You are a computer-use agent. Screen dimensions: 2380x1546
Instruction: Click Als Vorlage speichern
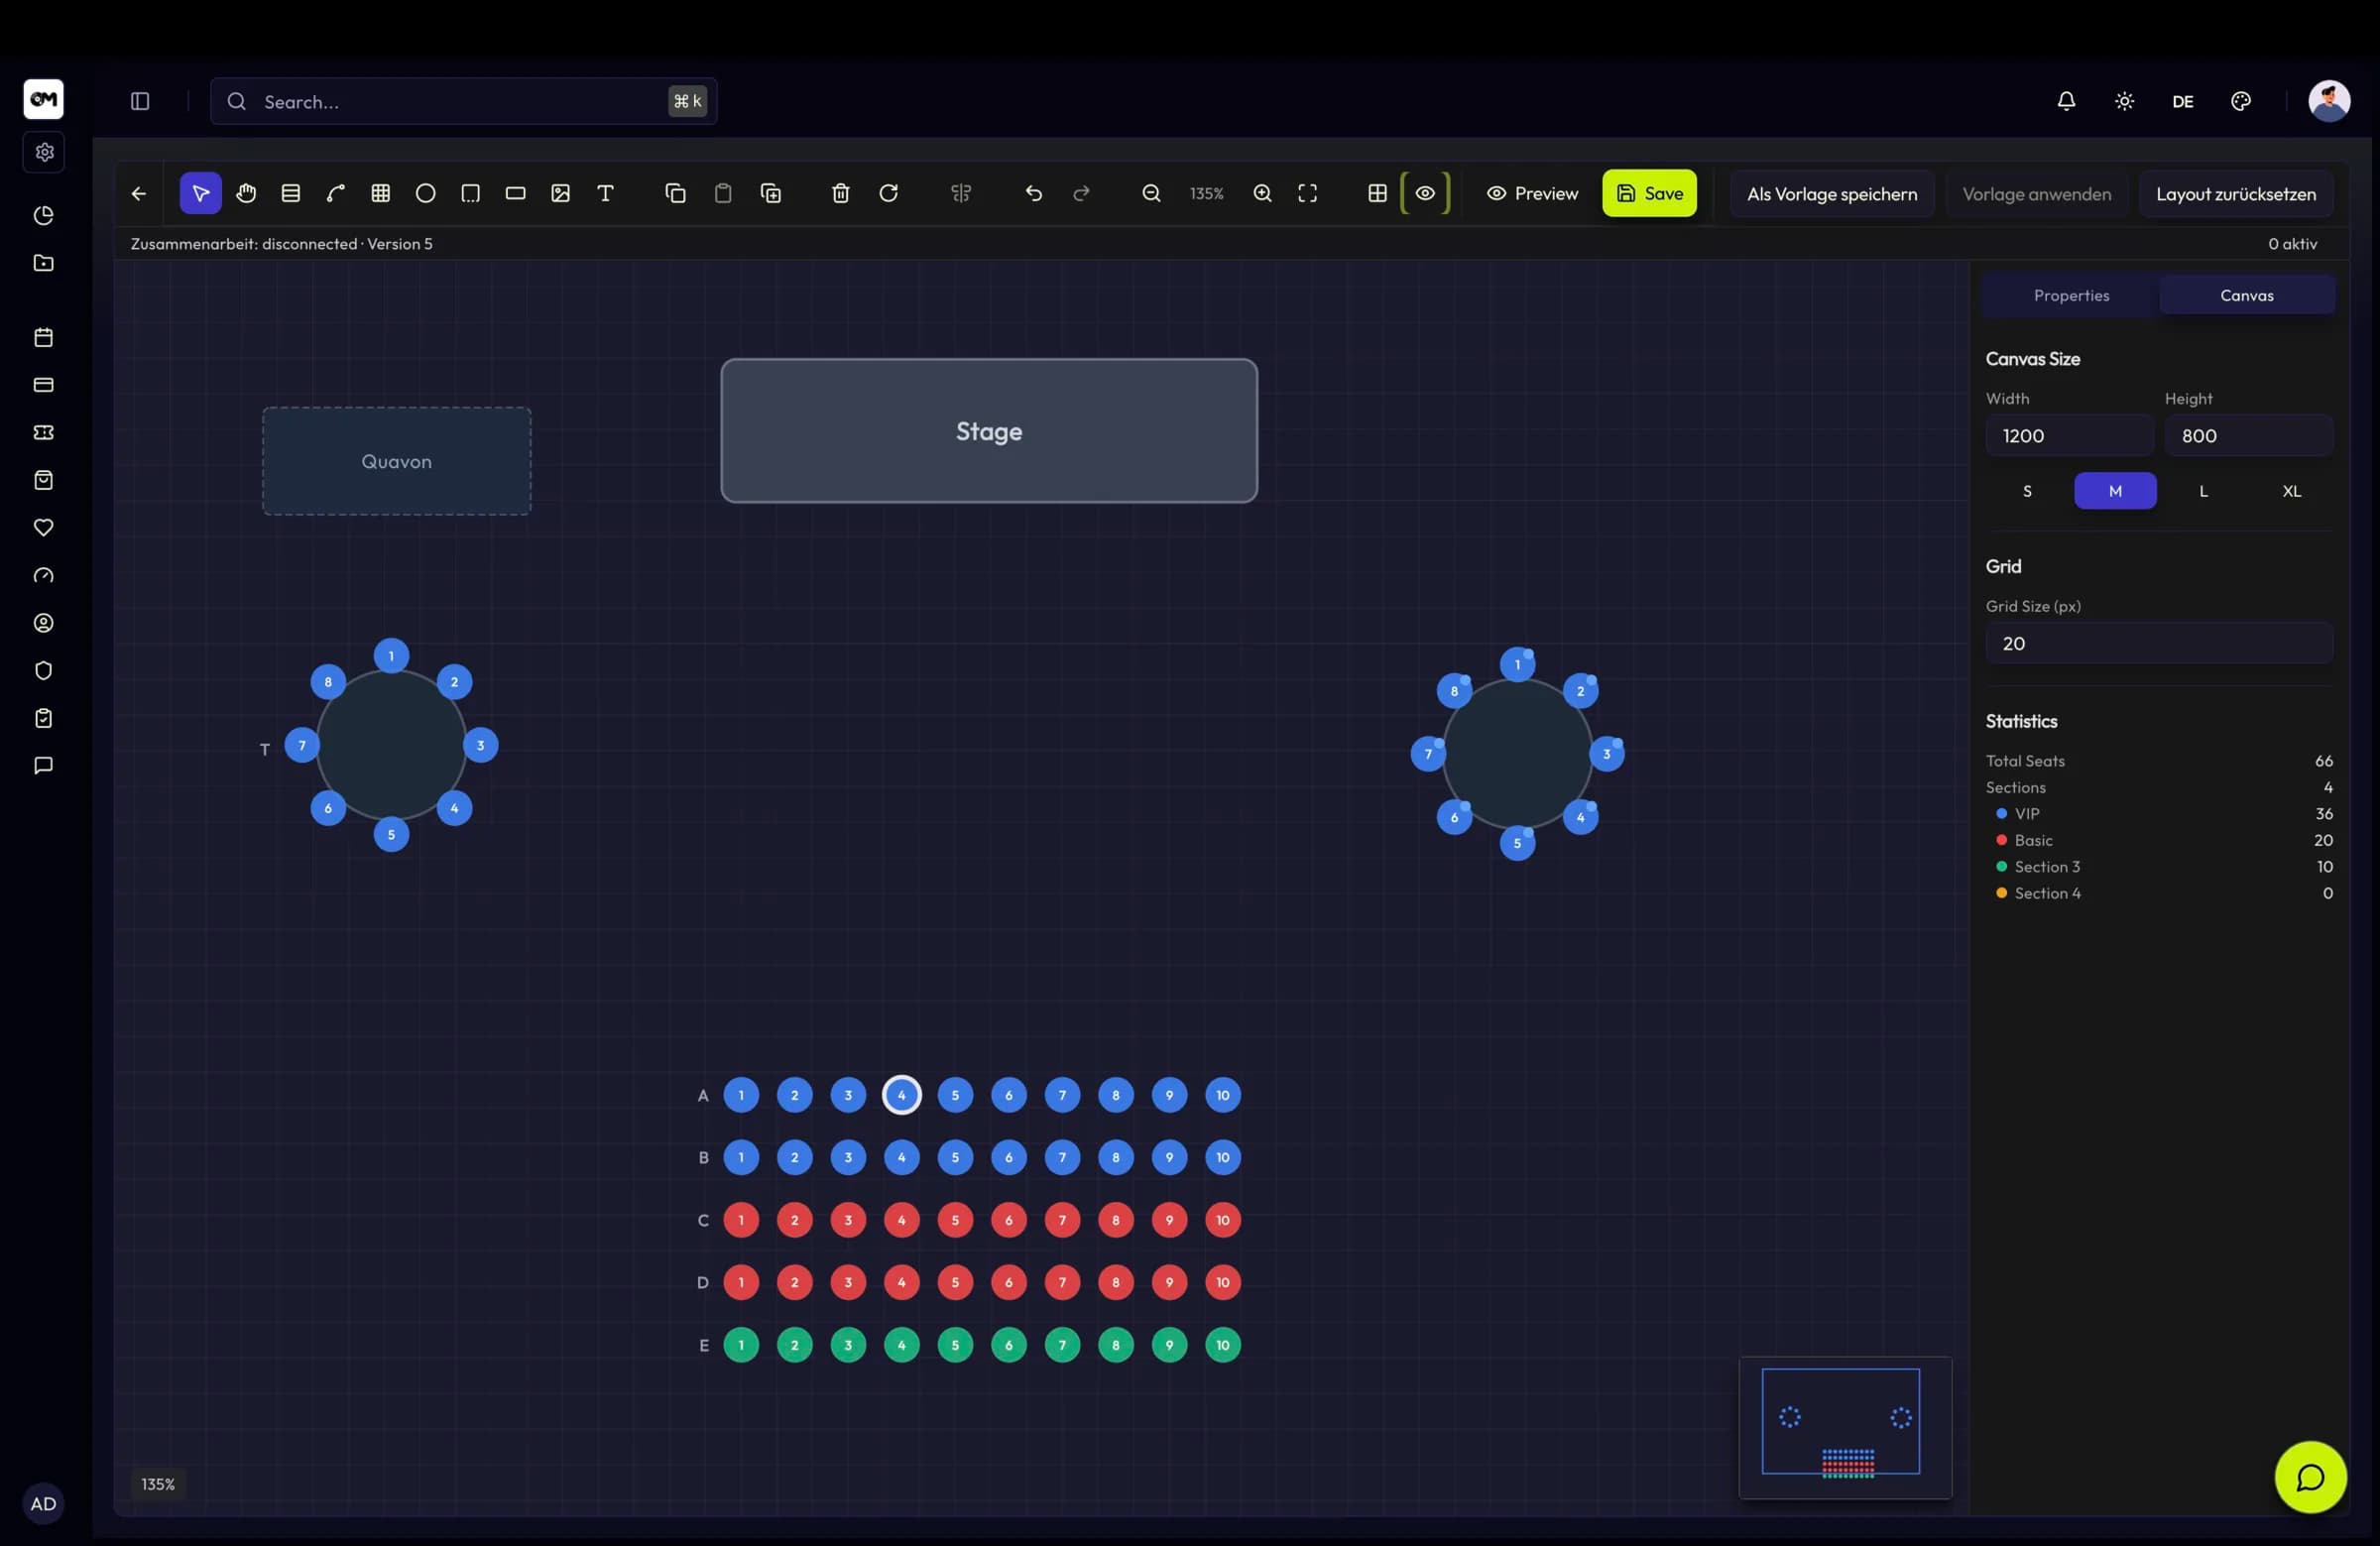click(x=1832, y=194)
